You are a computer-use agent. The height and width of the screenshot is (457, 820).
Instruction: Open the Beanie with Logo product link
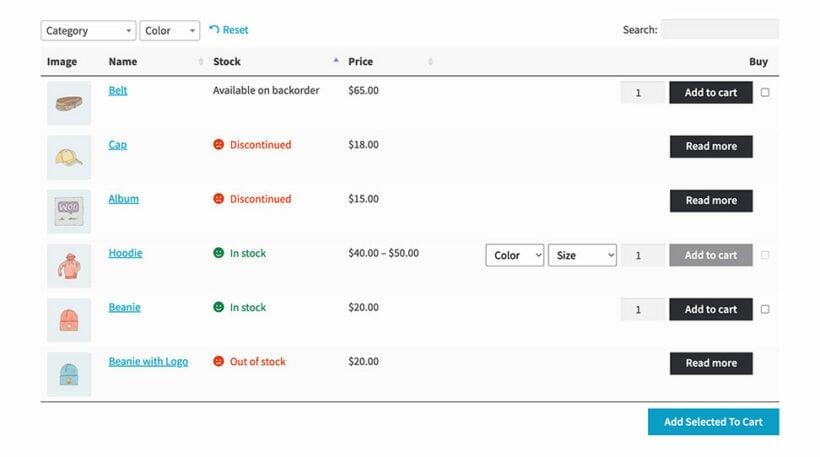click(148, 361)
